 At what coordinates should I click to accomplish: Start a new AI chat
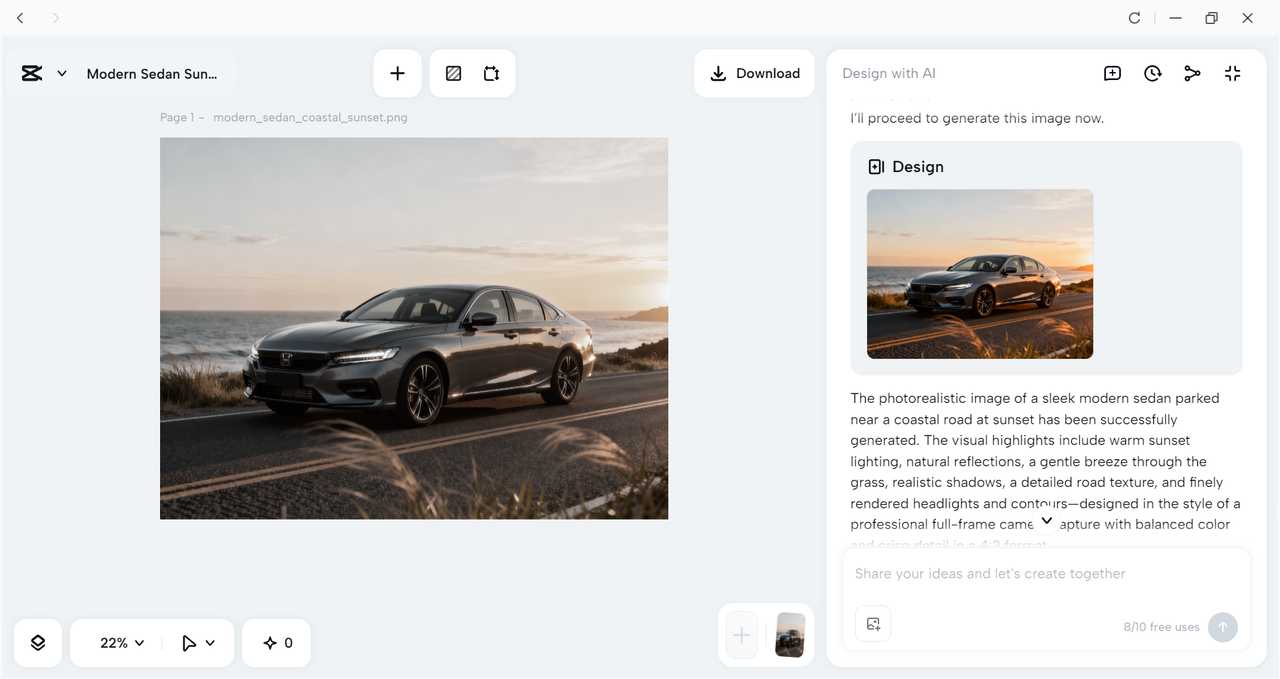click(x=1112, y=73)
